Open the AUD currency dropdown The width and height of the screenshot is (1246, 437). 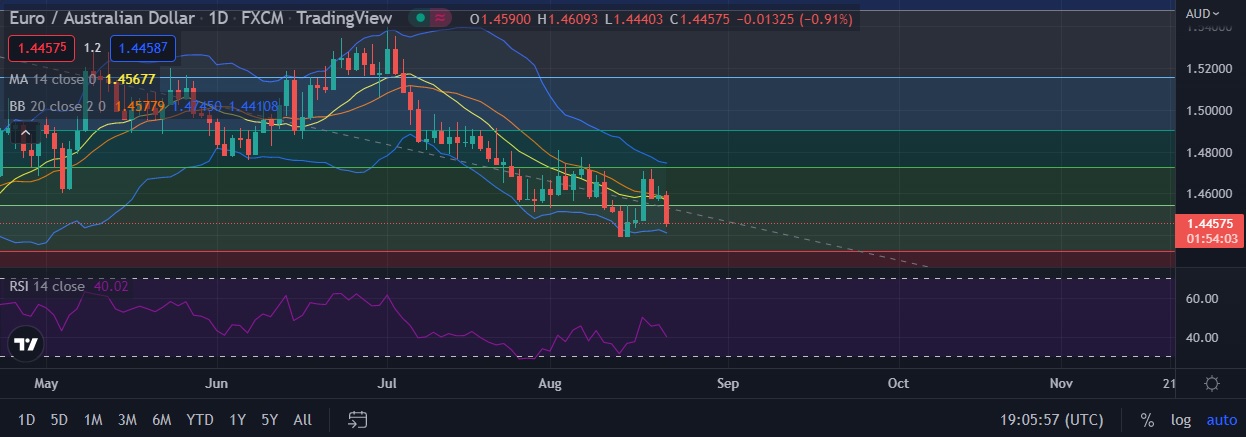pyautogui.click(x=1203, y=13)
